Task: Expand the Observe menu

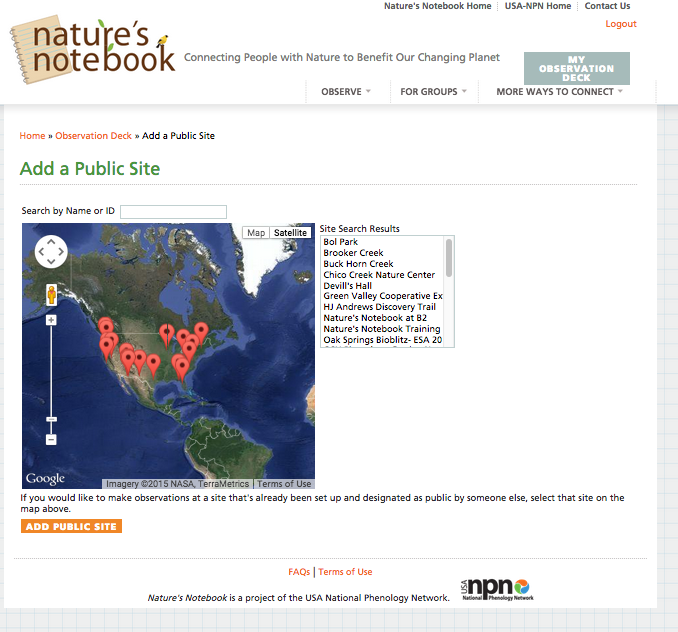Action: pos(345,92)
